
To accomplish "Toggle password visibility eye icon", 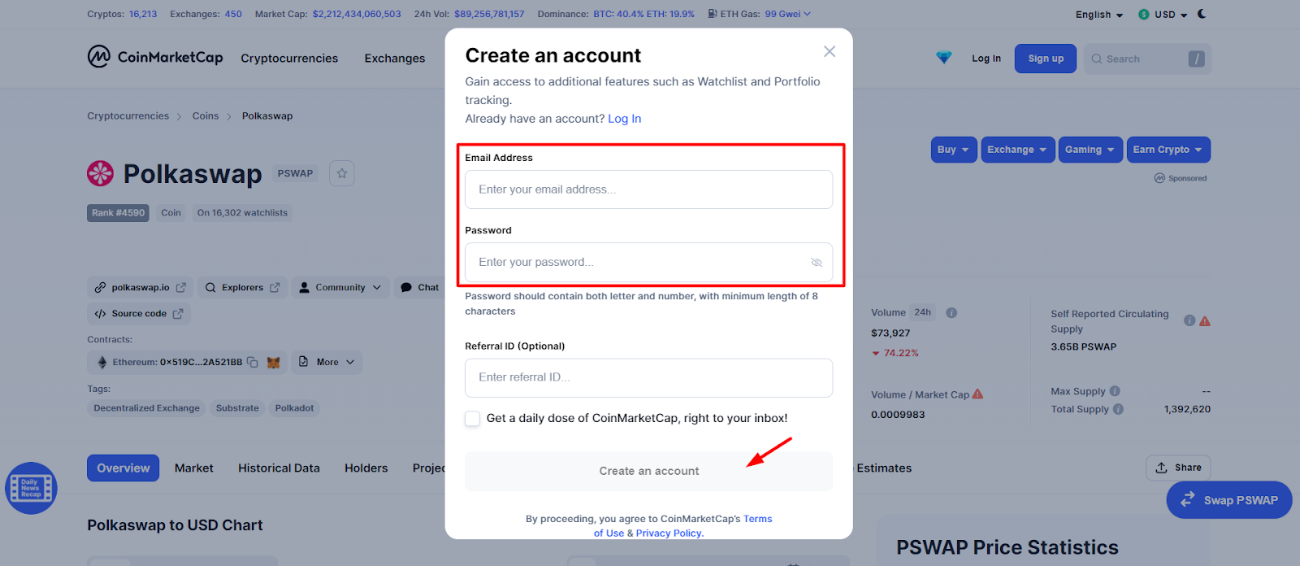I will (x=816, y=262).
